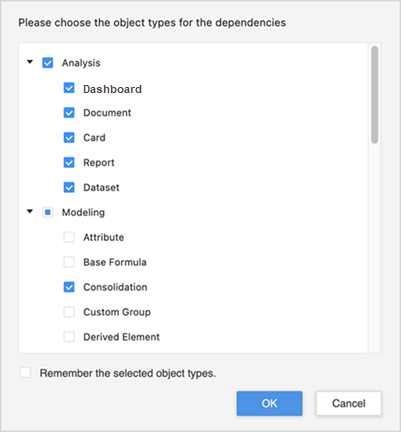Uncheck the Consolidation checkbox
This screenshot has height=432, width=401.
69,287
